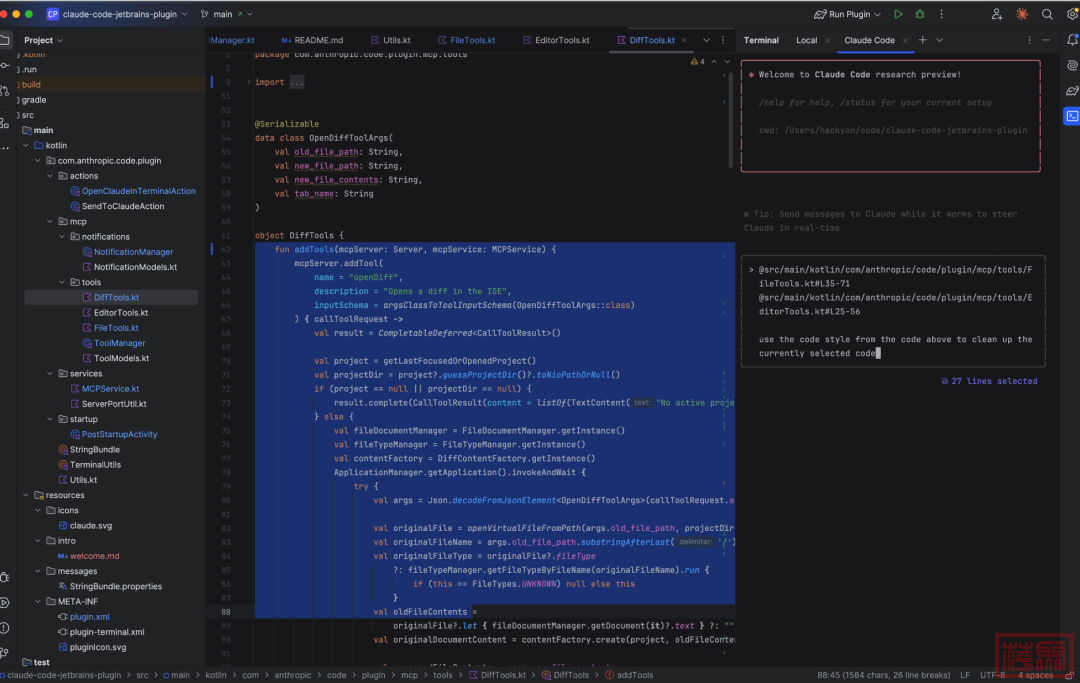The image size is (1080, 683).
Task: Switch to the Utils.kt editor tab
Action: click(x=391, y=40)
